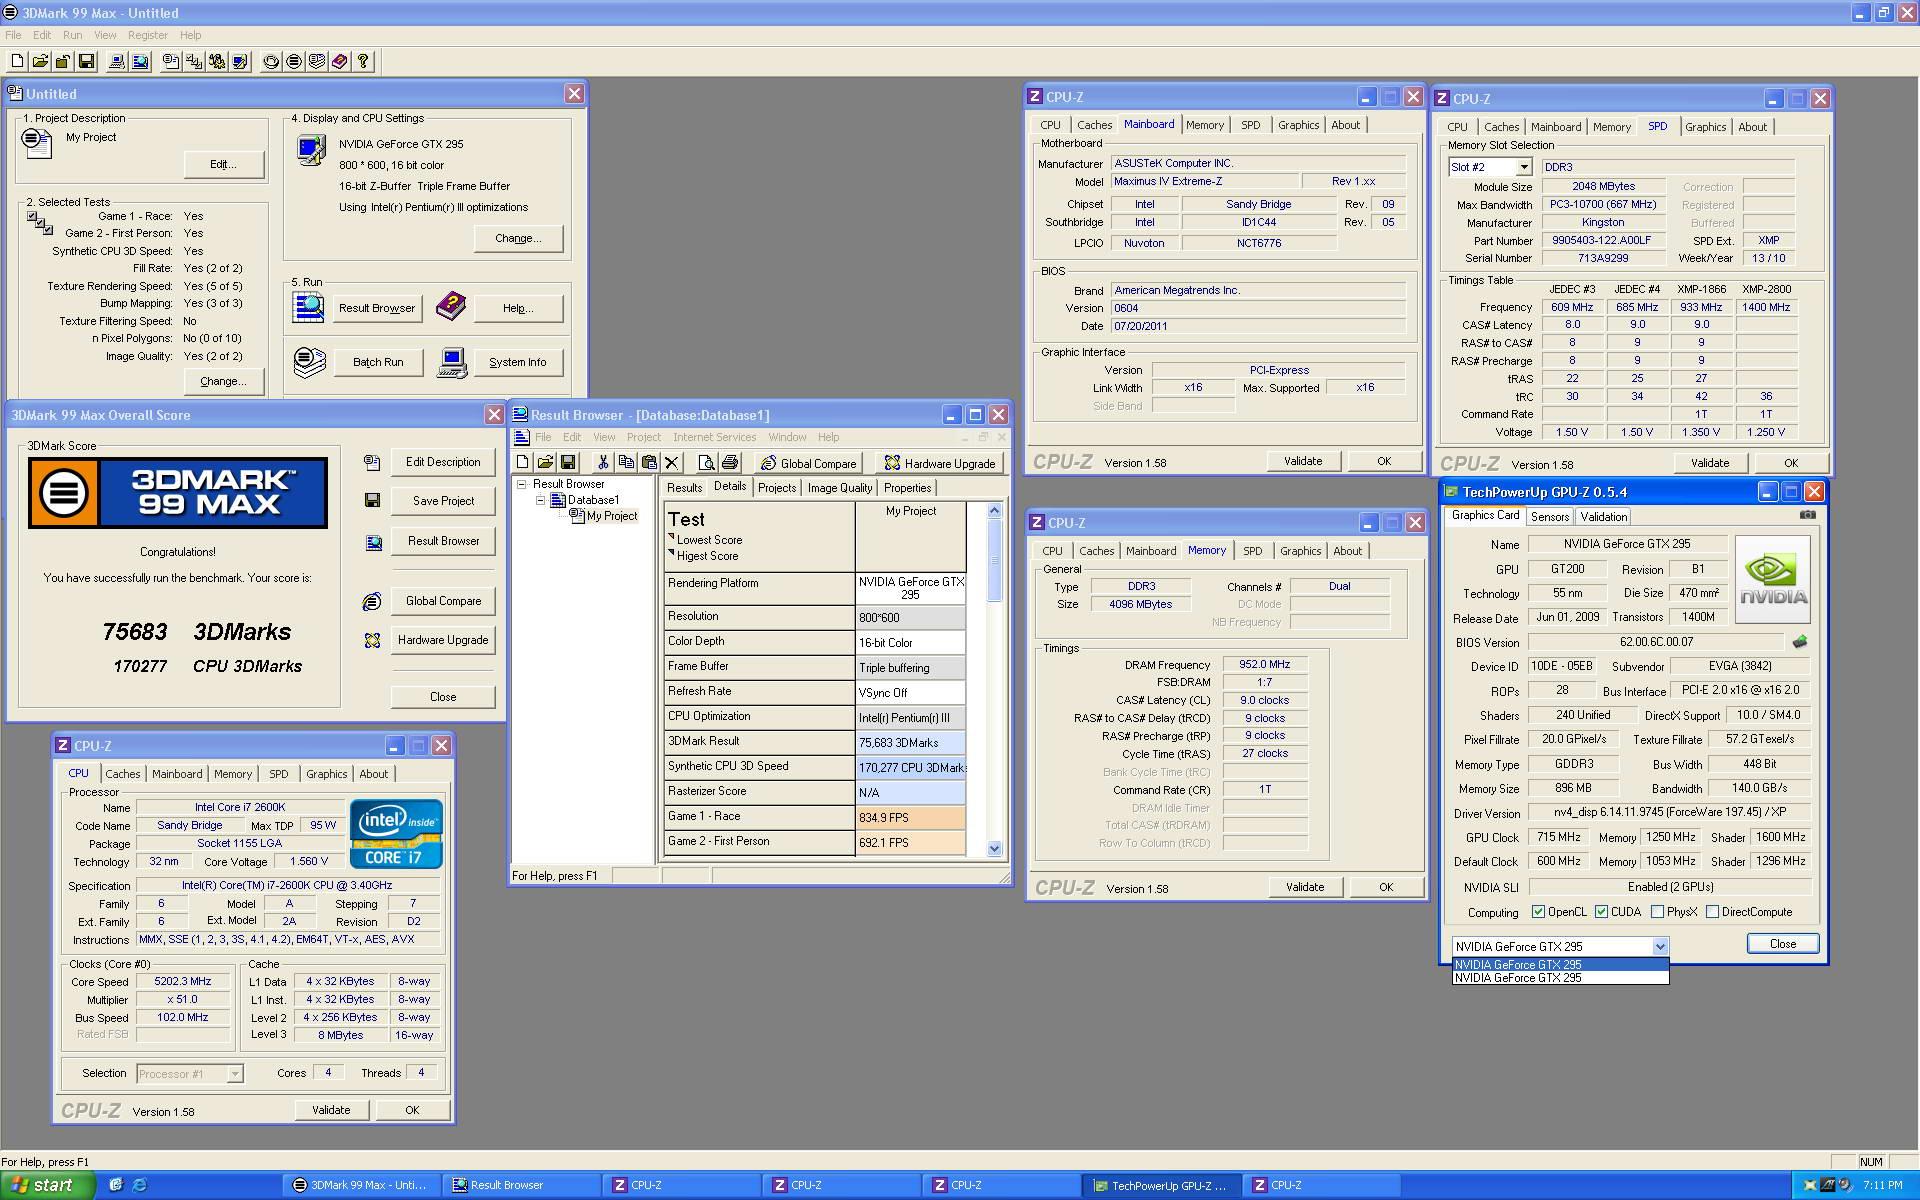Click TechPowerUp GPU-Z taskbar button
The width and height of the screenshot is (1920, 1200).
coord(1160,1185)
